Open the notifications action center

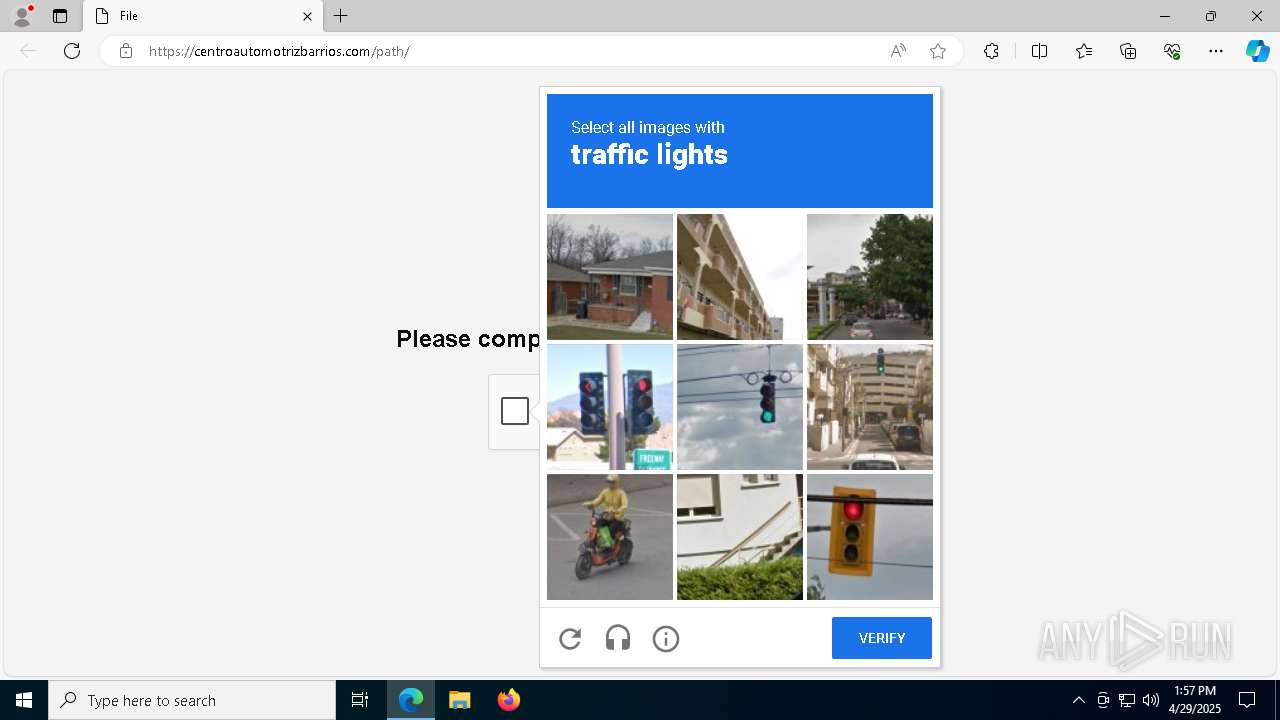pyautogui.click(x=1247, y=700)
